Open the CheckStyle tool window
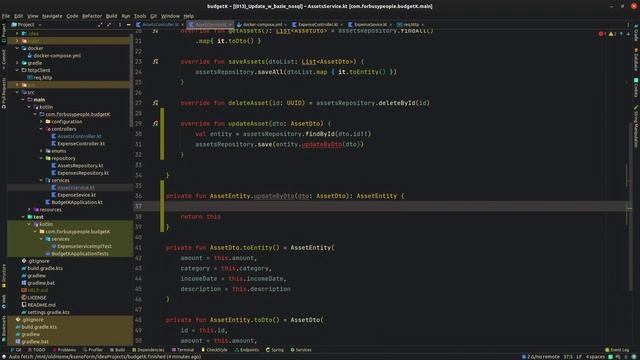This screenshot has width=640, height=360. [214, 350]
